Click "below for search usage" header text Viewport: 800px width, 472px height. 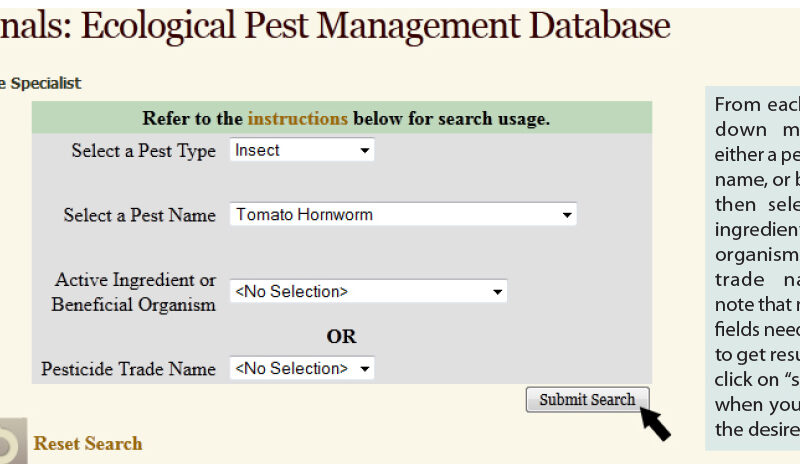[451, 119]
